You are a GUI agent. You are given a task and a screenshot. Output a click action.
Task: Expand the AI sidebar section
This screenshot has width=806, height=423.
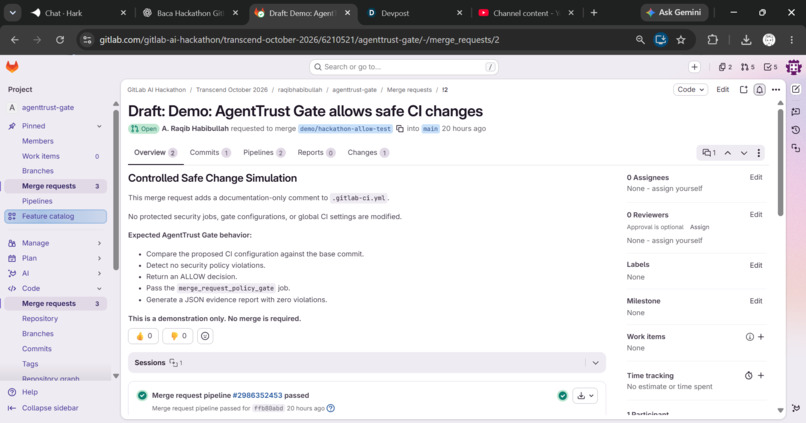(x=99, y=273)
